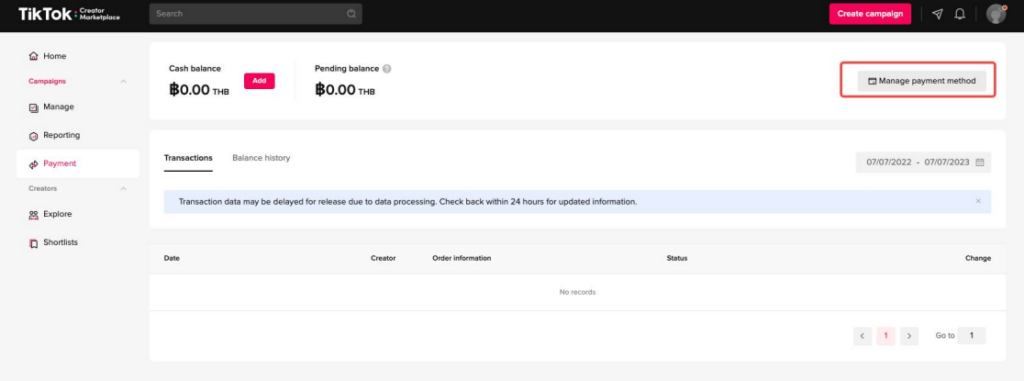Dismiss the transaction data delay notice
Viewport: 1024px width, 381px height.
(x=978, y=201)
